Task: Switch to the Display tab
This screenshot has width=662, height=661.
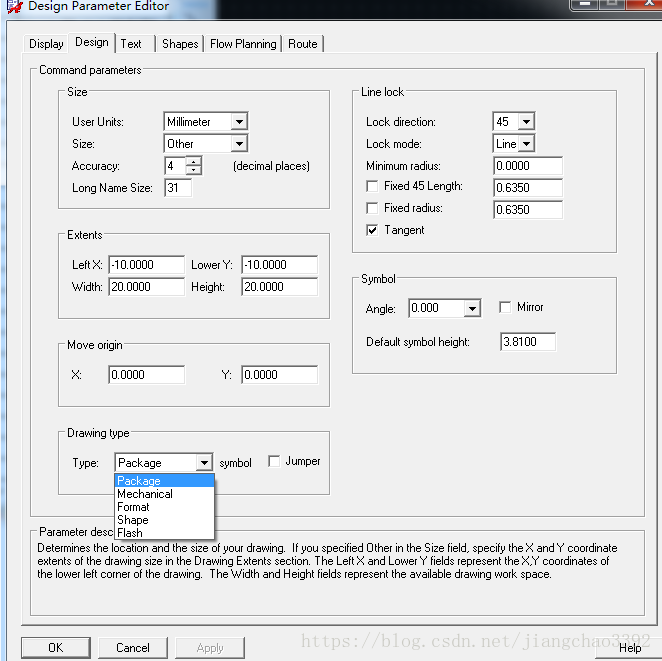Action: (46, 44)
